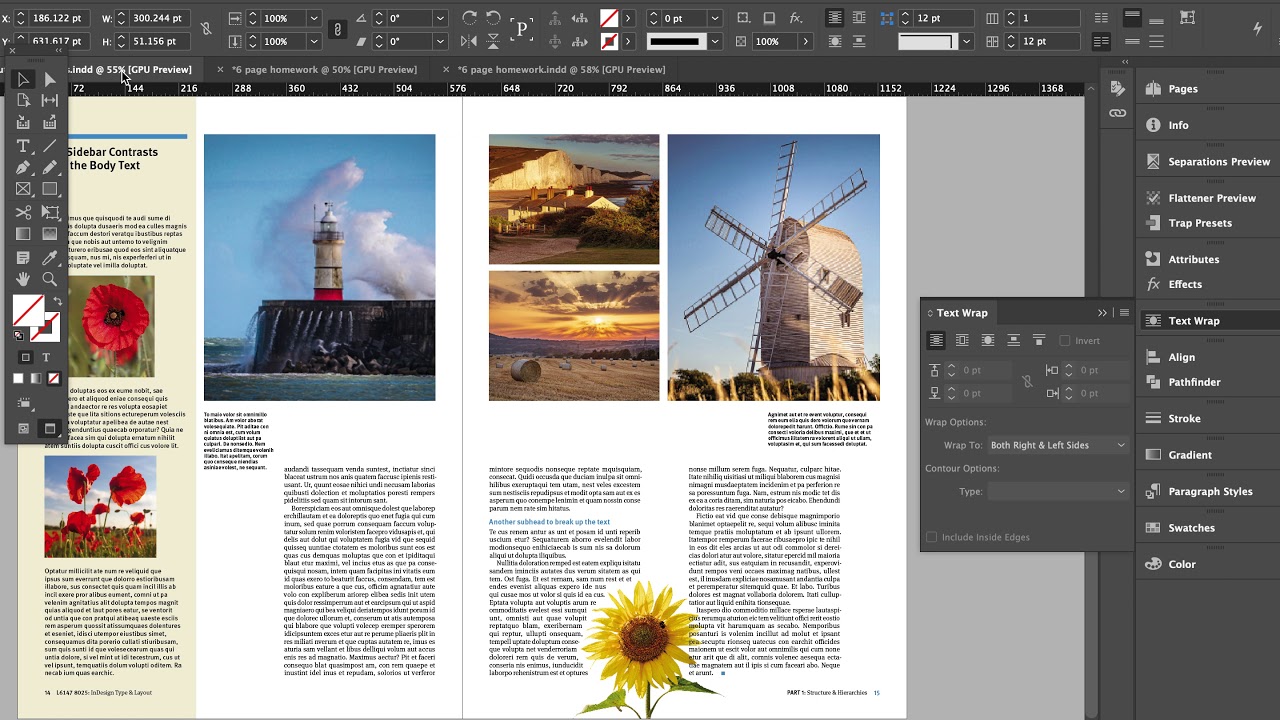This screenshot has height=720, width=1280.
Task: Flip the selection vertically
Action: pyautogui.click(x=493, y=41)
